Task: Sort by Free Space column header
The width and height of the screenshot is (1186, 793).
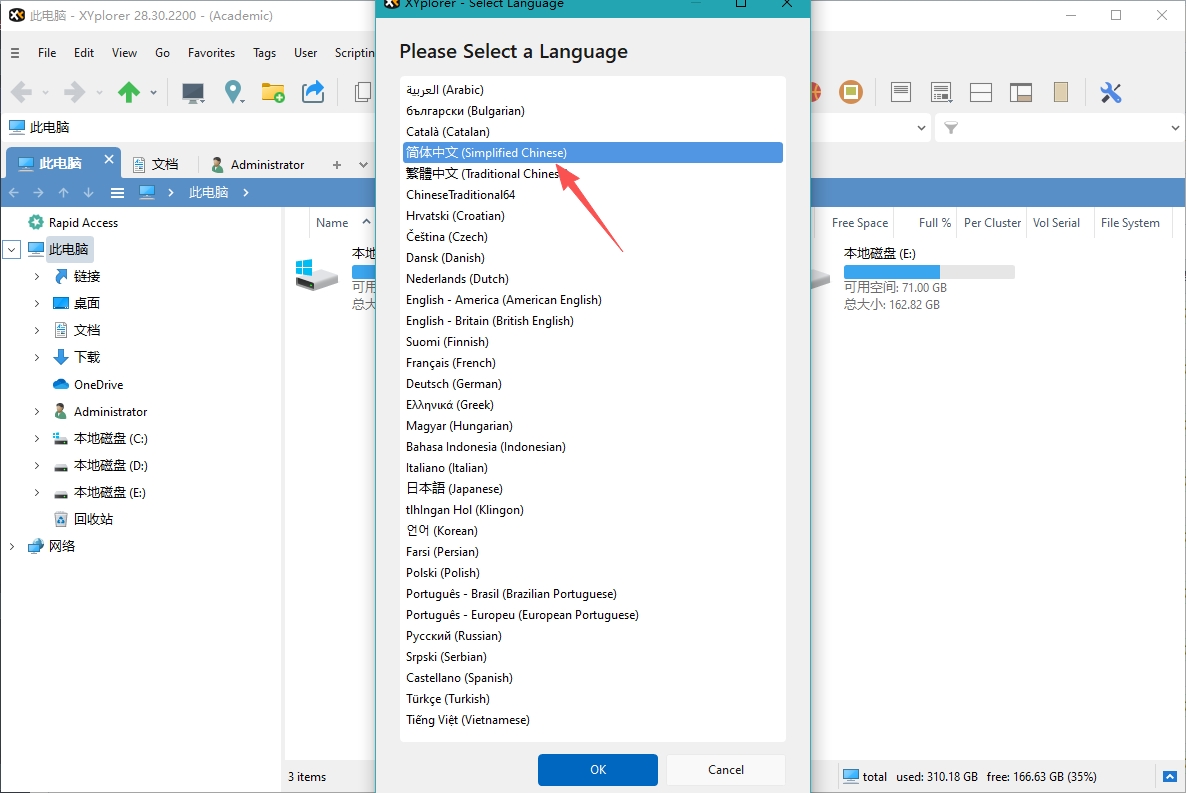Action: [x=859, y=222]
